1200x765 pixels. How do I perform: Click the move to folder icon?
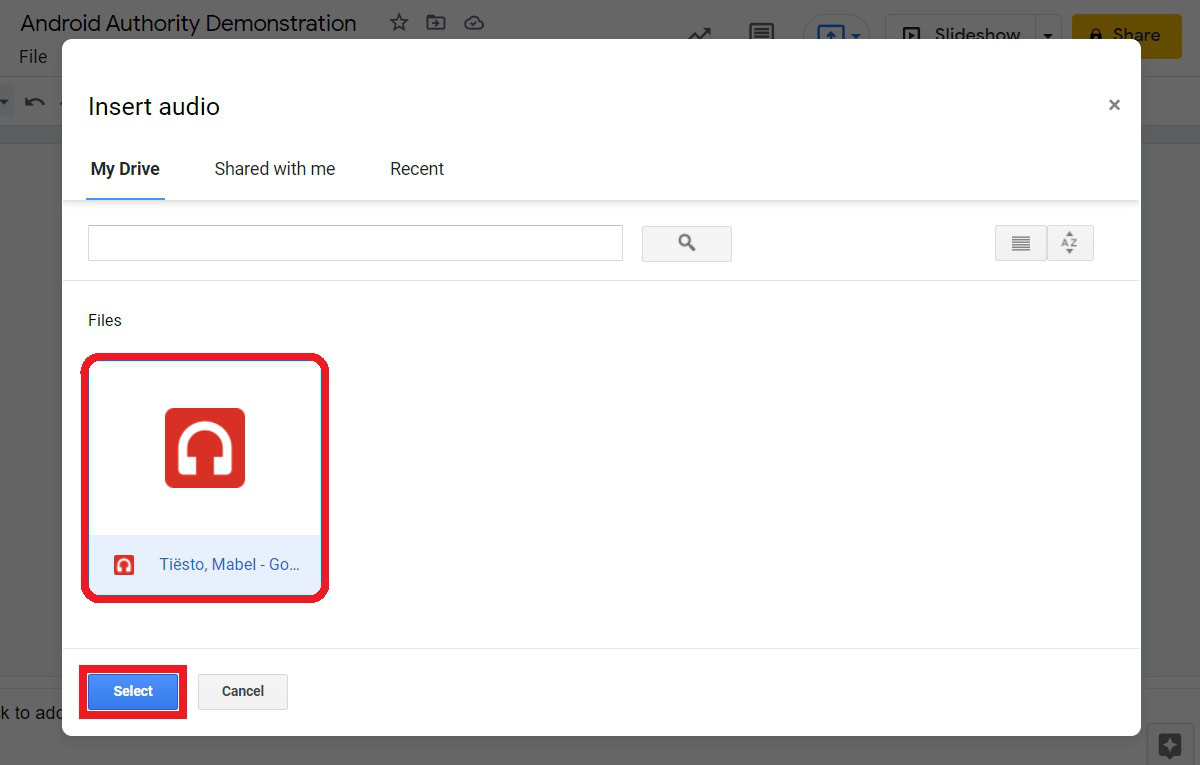[x=436, y=22]
